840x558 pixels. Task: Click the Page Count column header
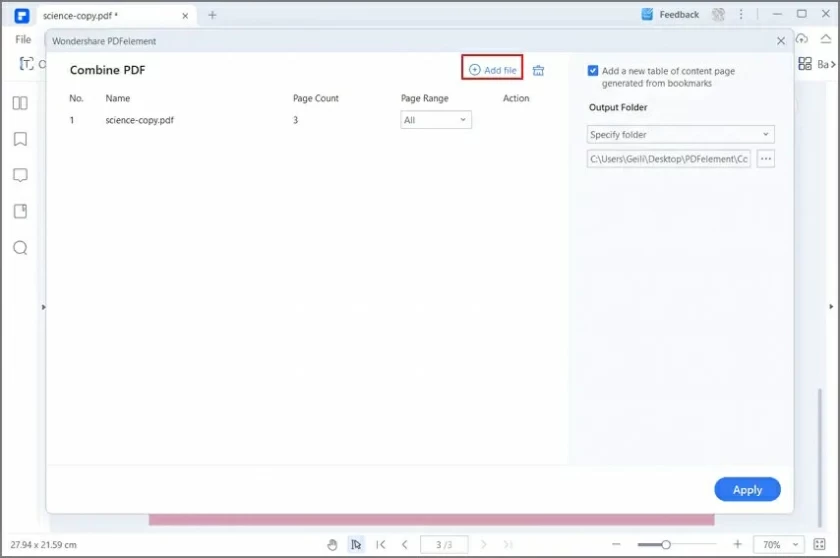click(316, 98)
